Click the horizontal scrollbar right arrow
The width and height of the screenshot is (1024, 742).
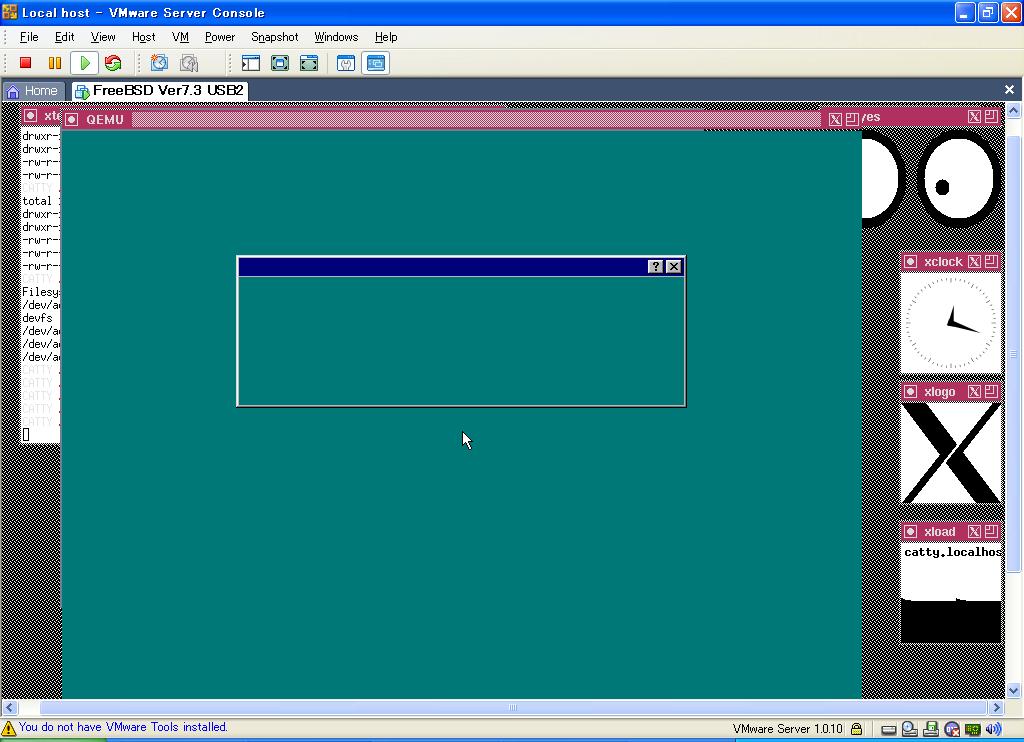point(997,707)
